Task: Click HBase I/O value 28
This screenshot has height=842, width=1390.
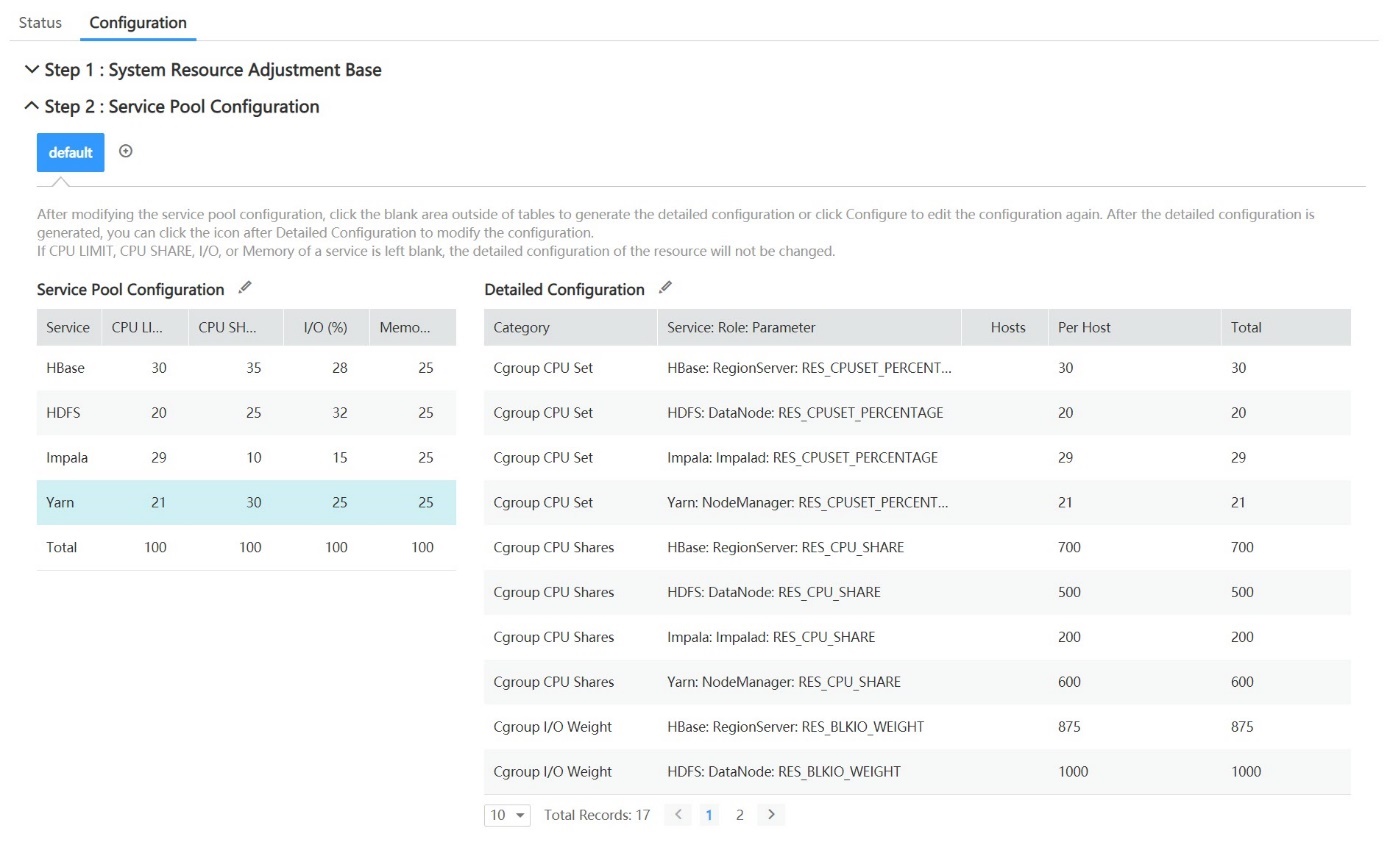Action: [340, 368]
